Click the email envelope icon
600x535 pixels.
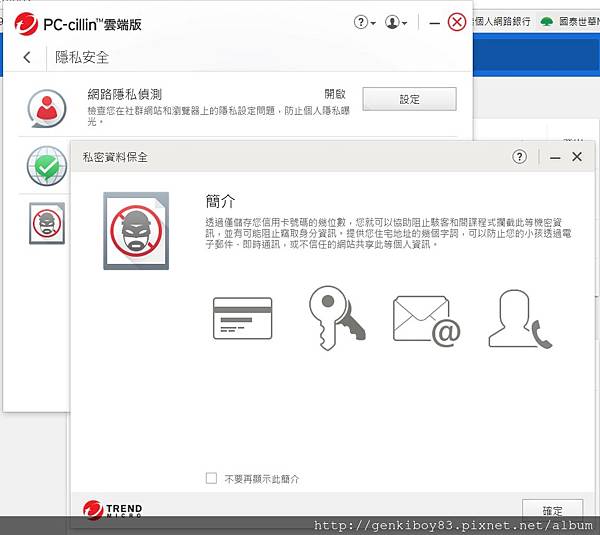pyautogui.click(x=426, y=320)
